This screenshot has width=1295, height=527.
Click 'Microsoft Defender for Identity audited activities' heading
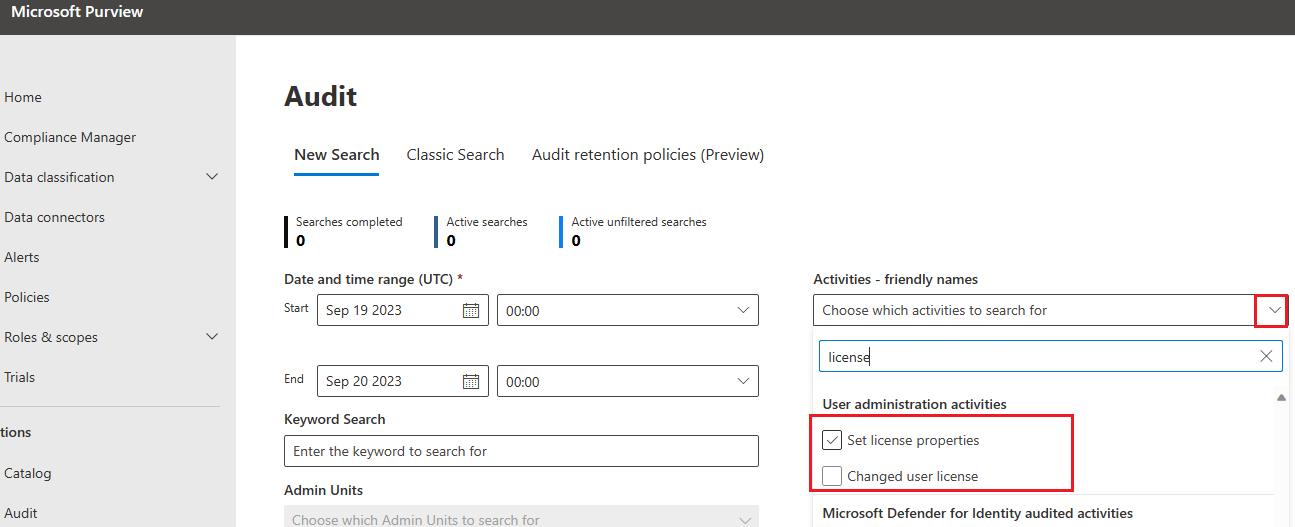[977, 513]
